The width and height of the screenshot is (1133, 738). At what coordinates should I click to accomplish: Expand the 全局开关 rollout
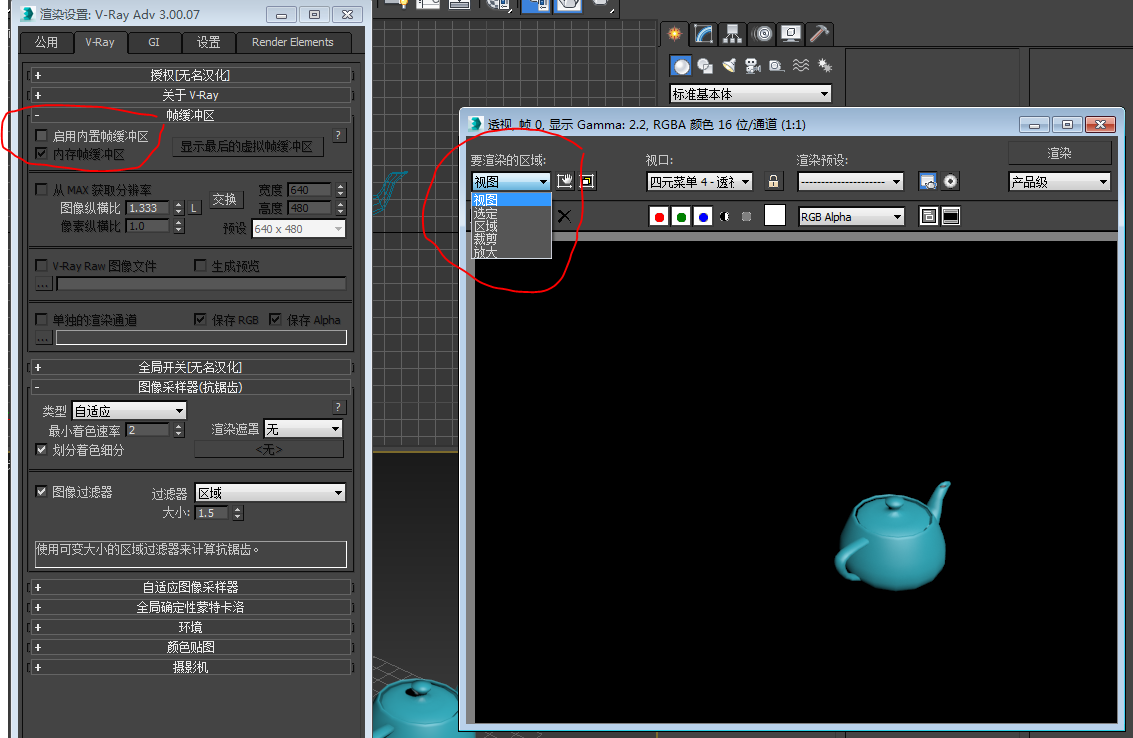[x=190, y=367]
